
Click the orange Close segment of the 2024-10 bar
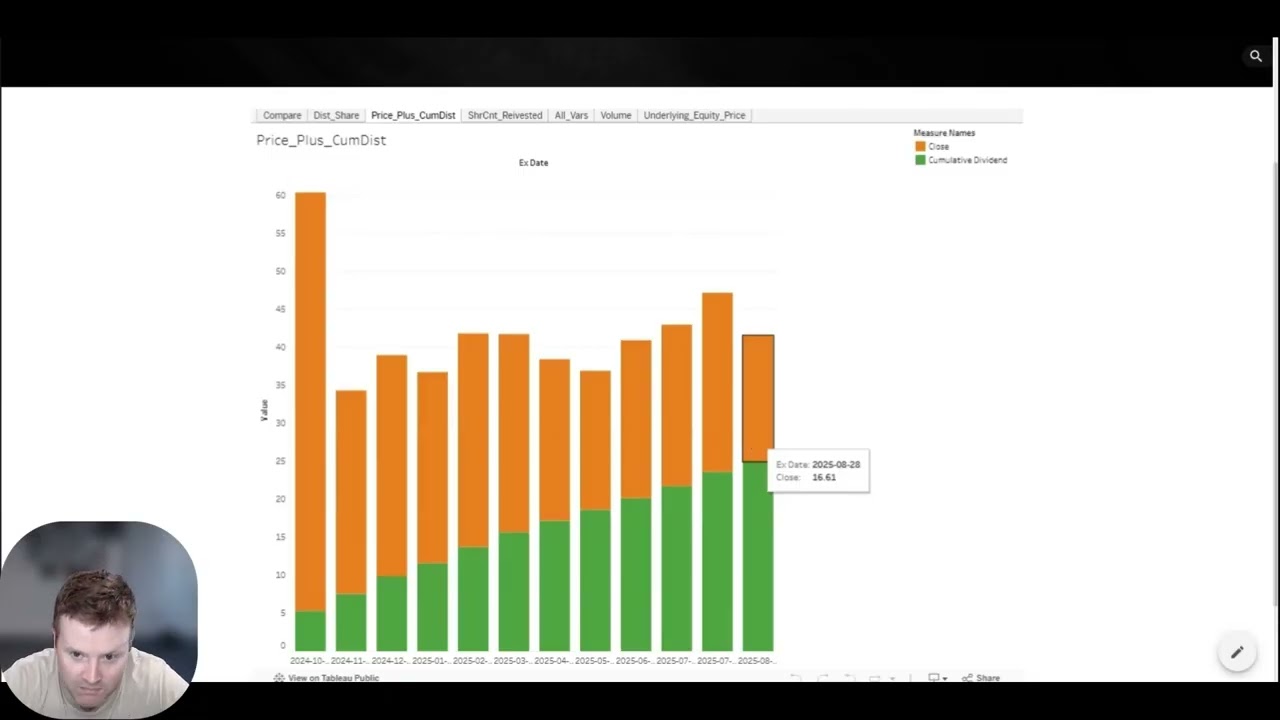(310, 402)
